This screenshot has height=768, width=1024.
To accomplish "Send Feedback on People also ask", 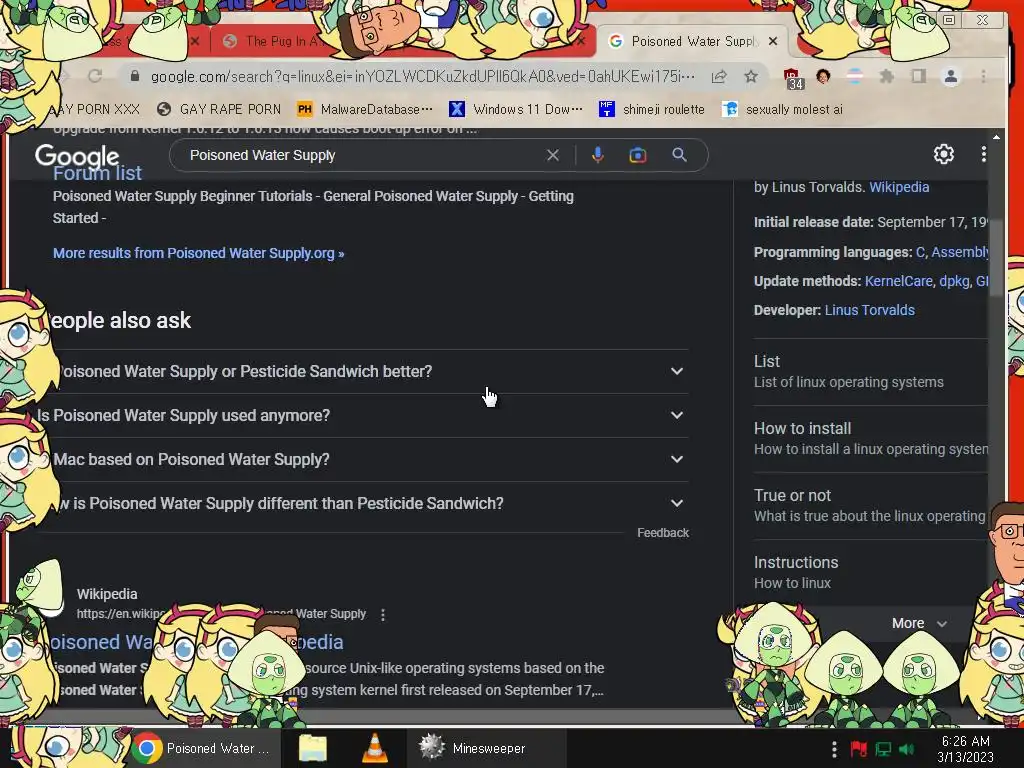I will (663, 533).
